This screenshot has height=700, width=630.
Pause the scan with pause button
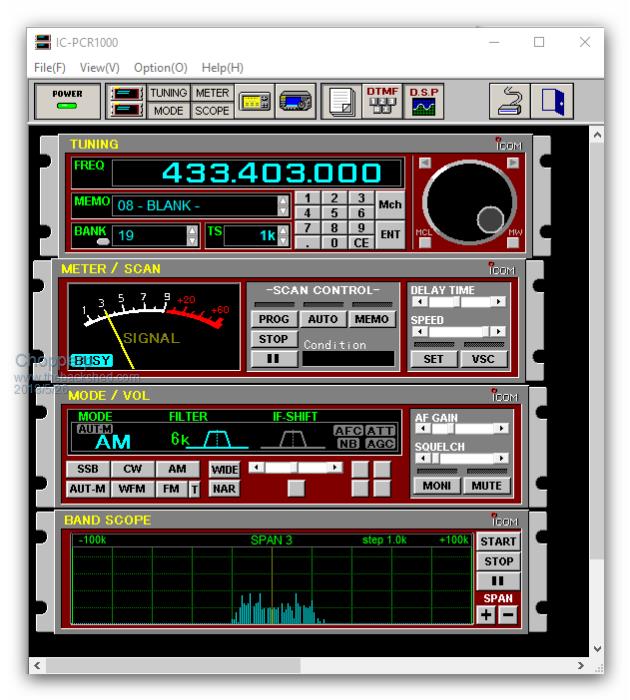pos(274,359)
